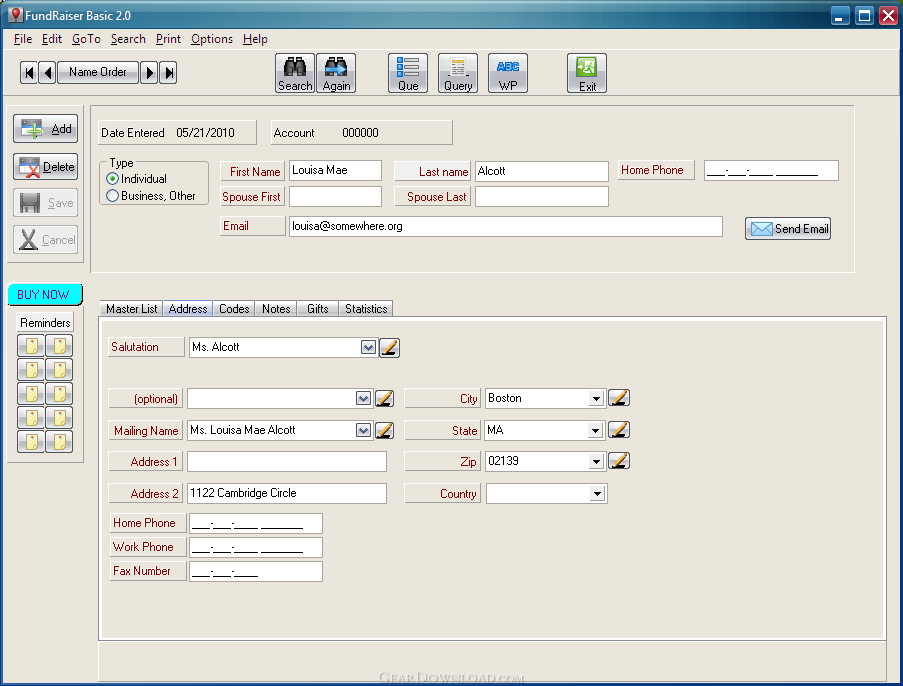This screenshot has height=686, width=903.
Task: Open the Que list icon
Action: pos(408,73)
